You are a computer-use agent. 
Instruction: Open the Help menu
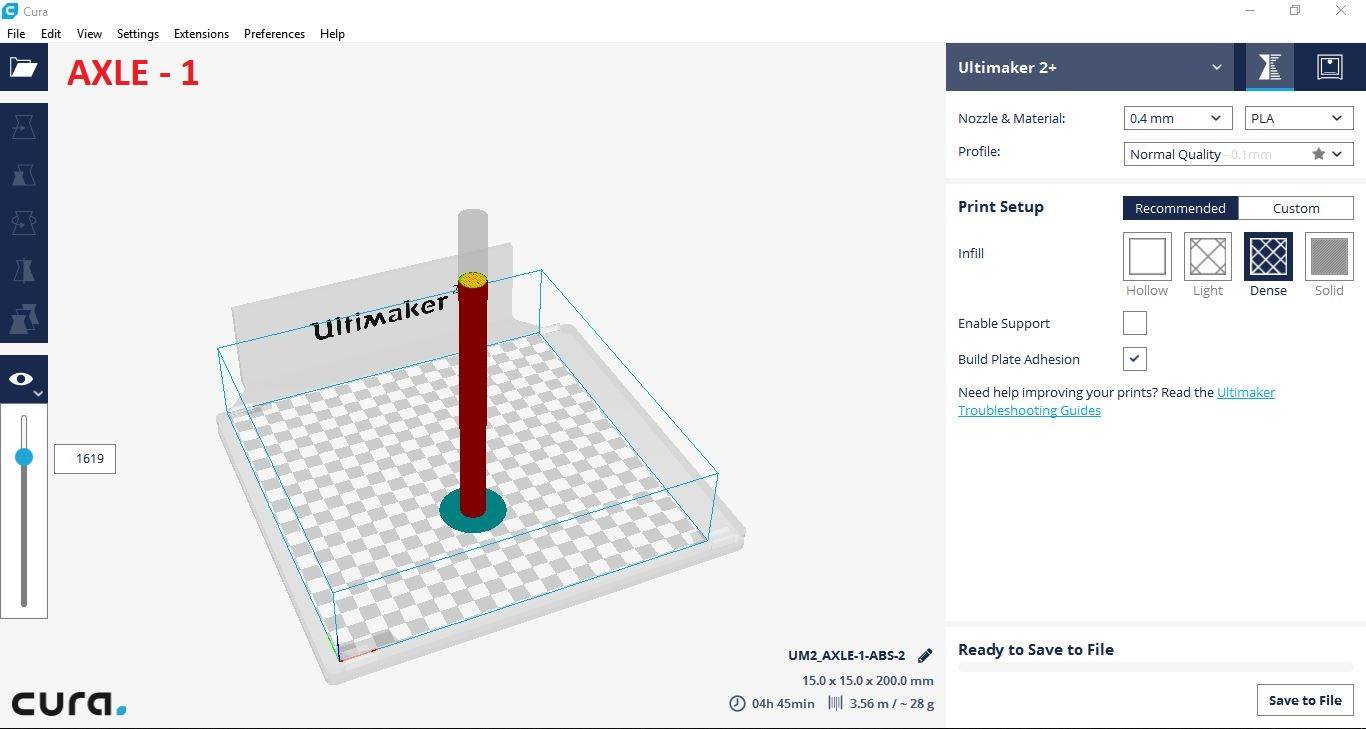[332, 33]
